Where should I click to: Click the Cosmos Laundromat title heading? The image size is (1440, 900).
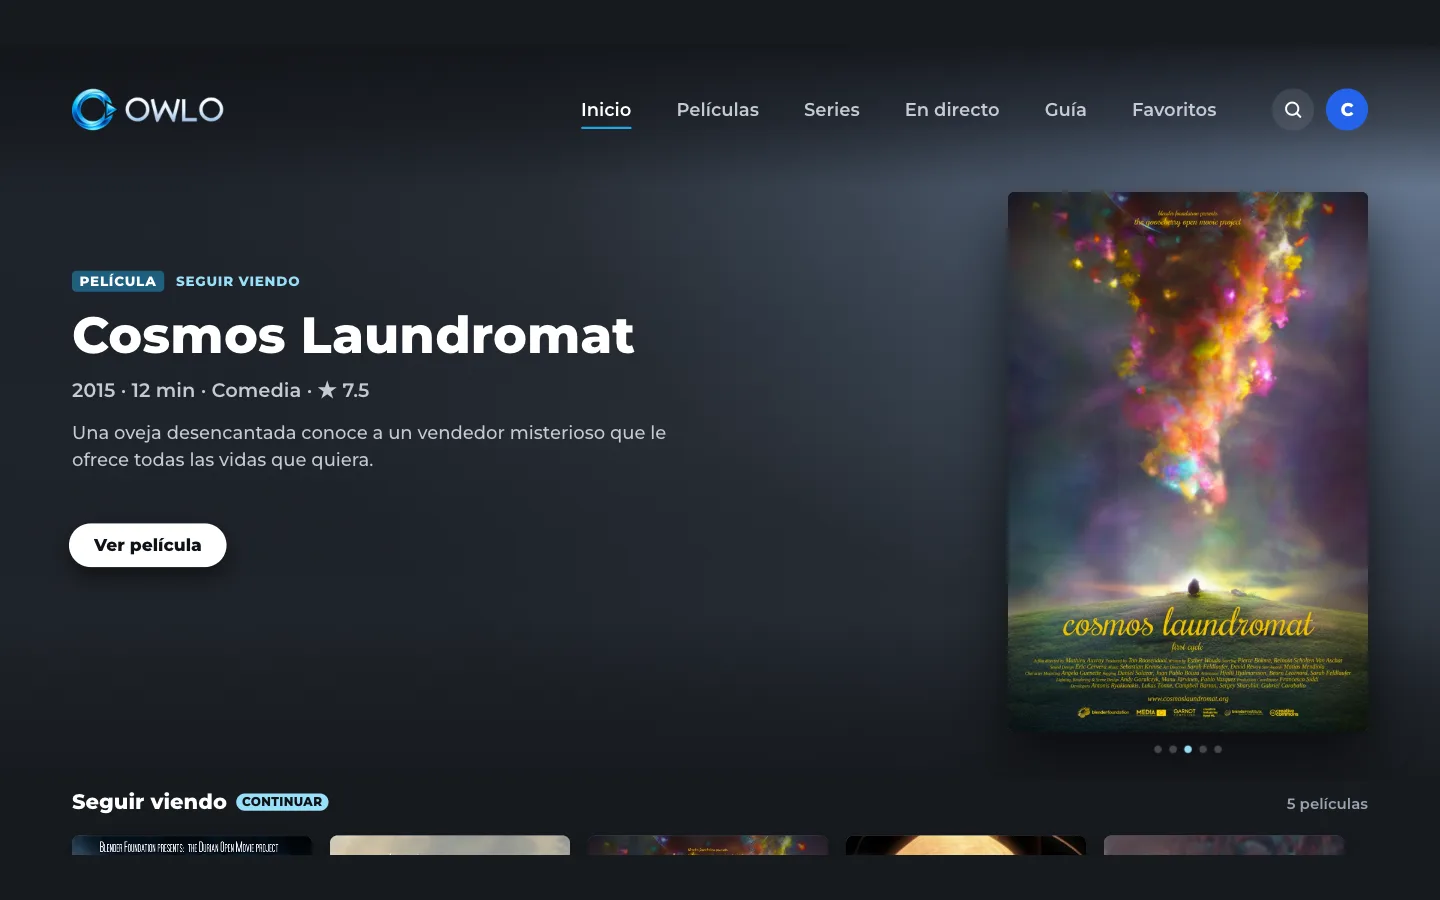pyautogui.click(x=353, y=335)
